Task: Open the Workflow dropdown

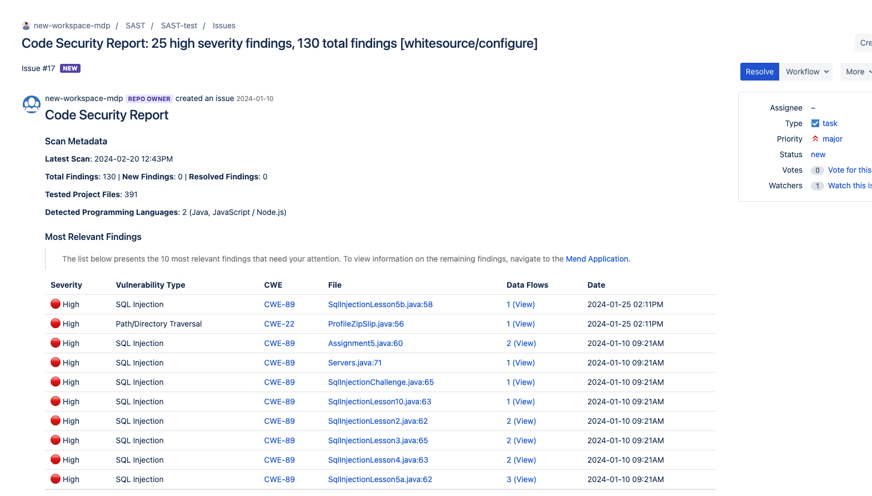Action: (807, 72)
